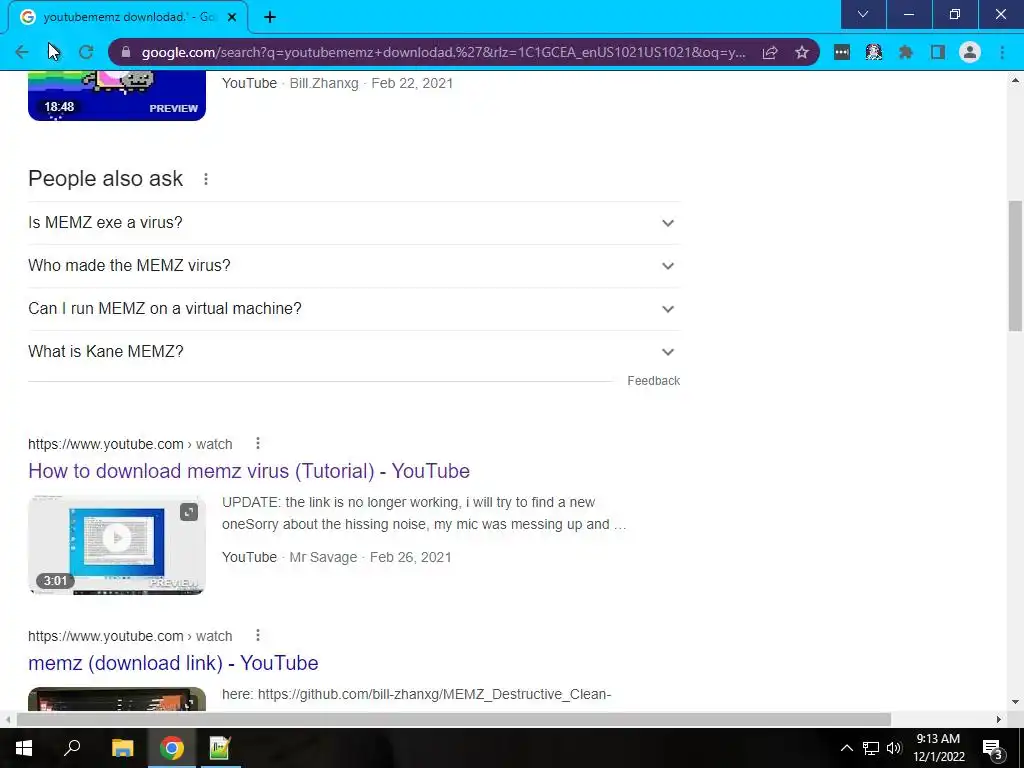This screenshot has height=768, width=1024.
Task: Open More options beside People also ask
Action: point(206,179)
